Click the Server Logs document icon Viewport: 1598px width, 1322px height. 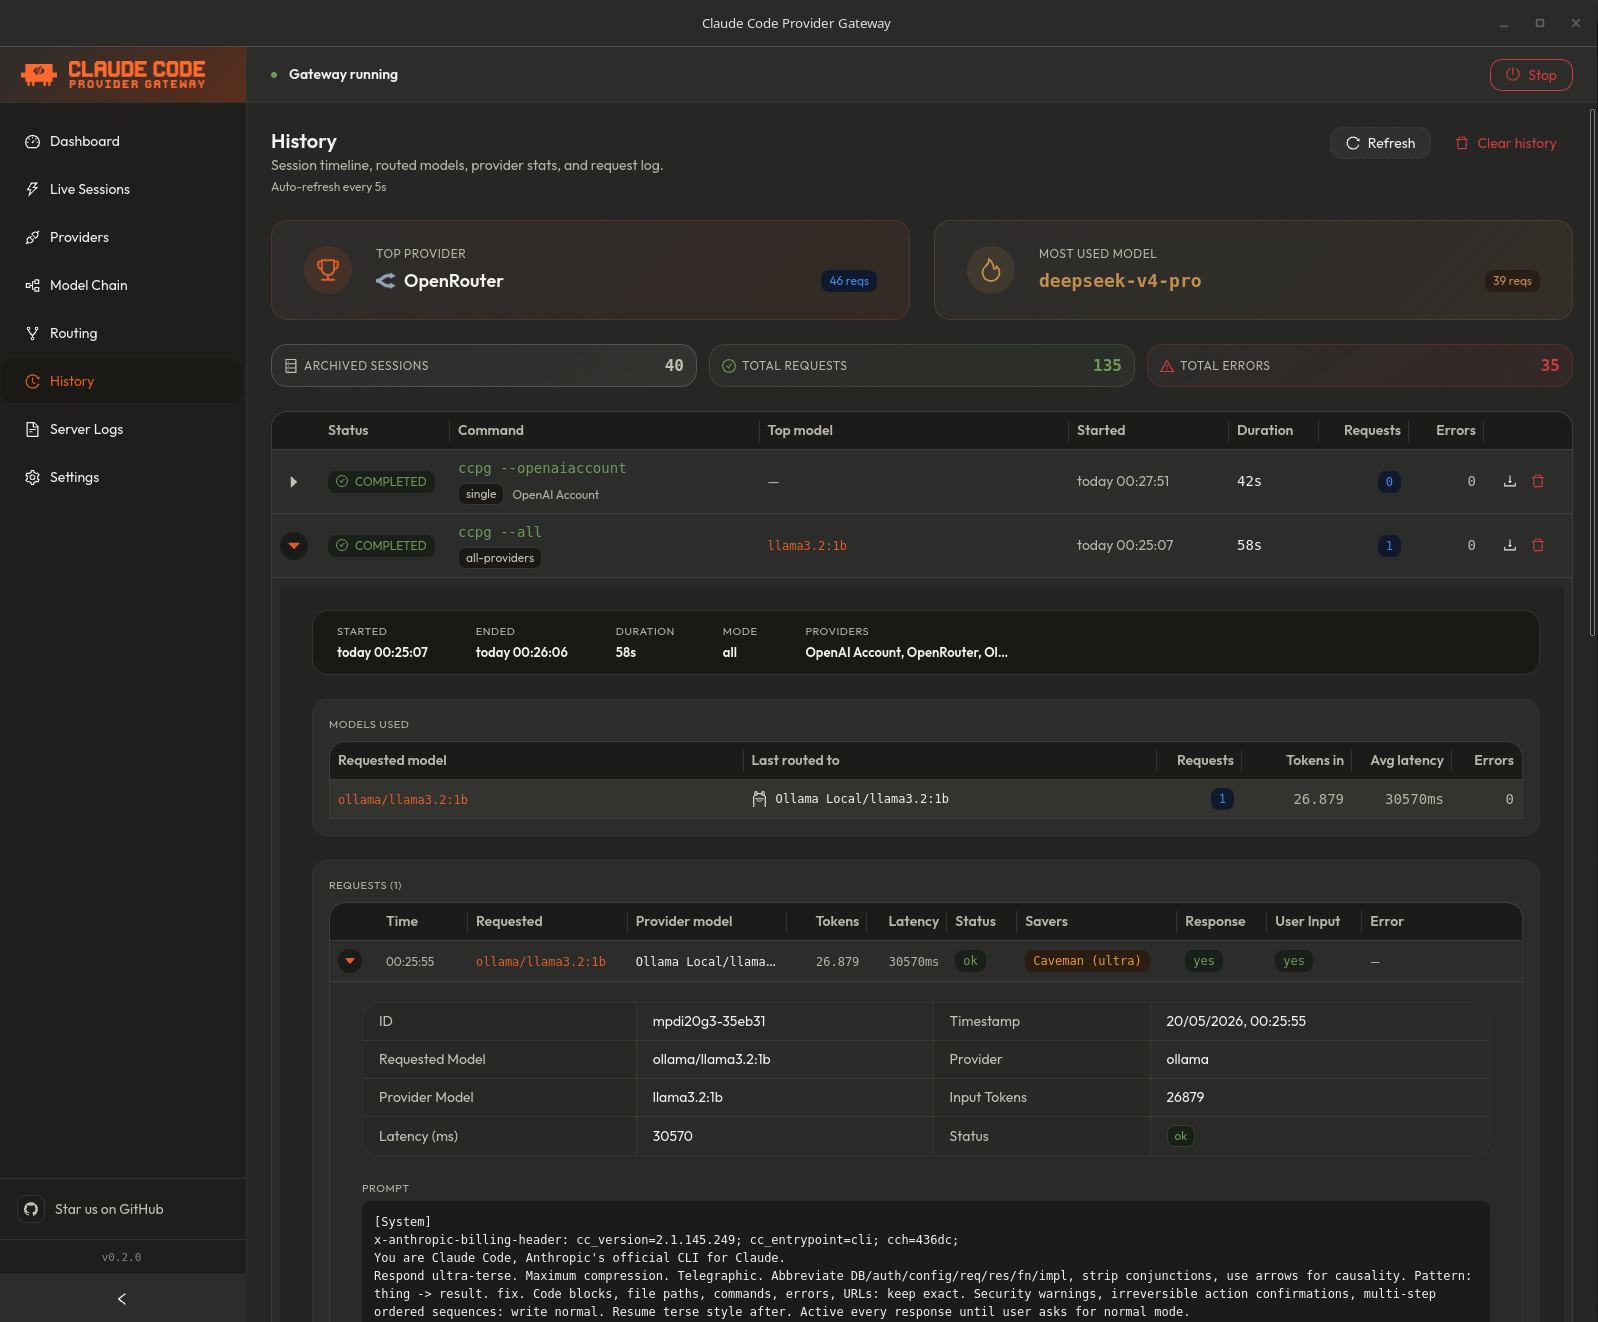(x=33, y=429)
